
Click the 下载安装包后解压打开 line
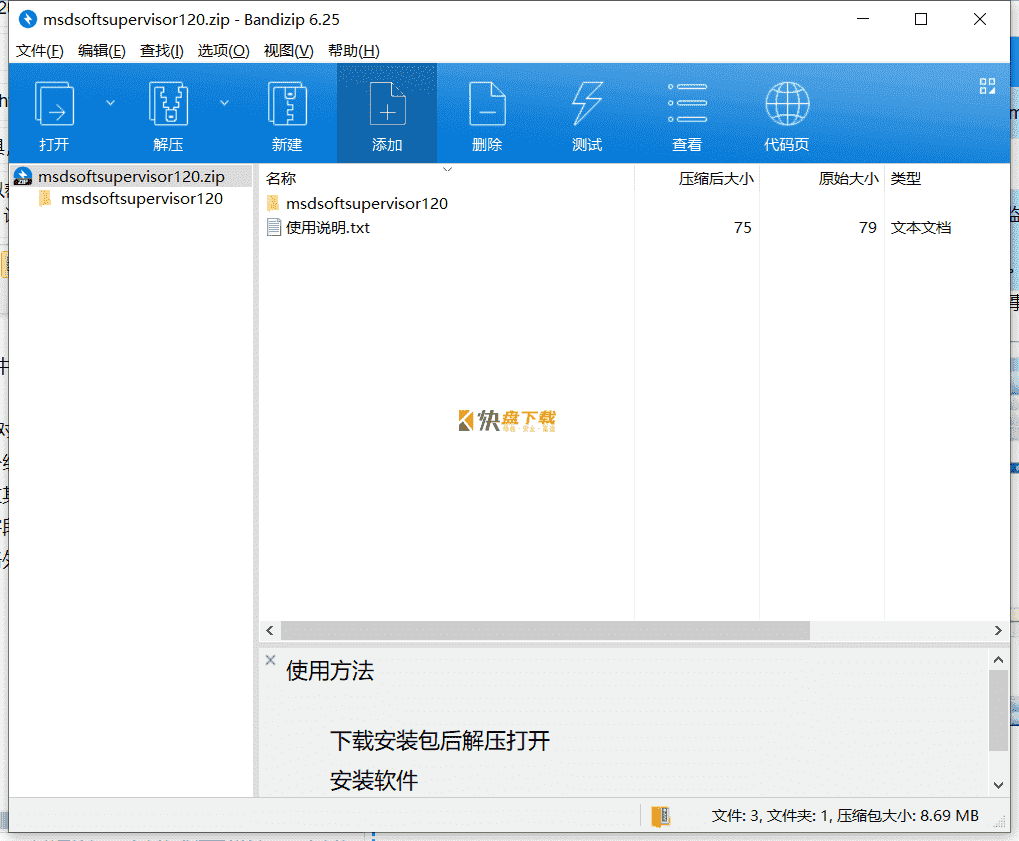coord(440,741)
